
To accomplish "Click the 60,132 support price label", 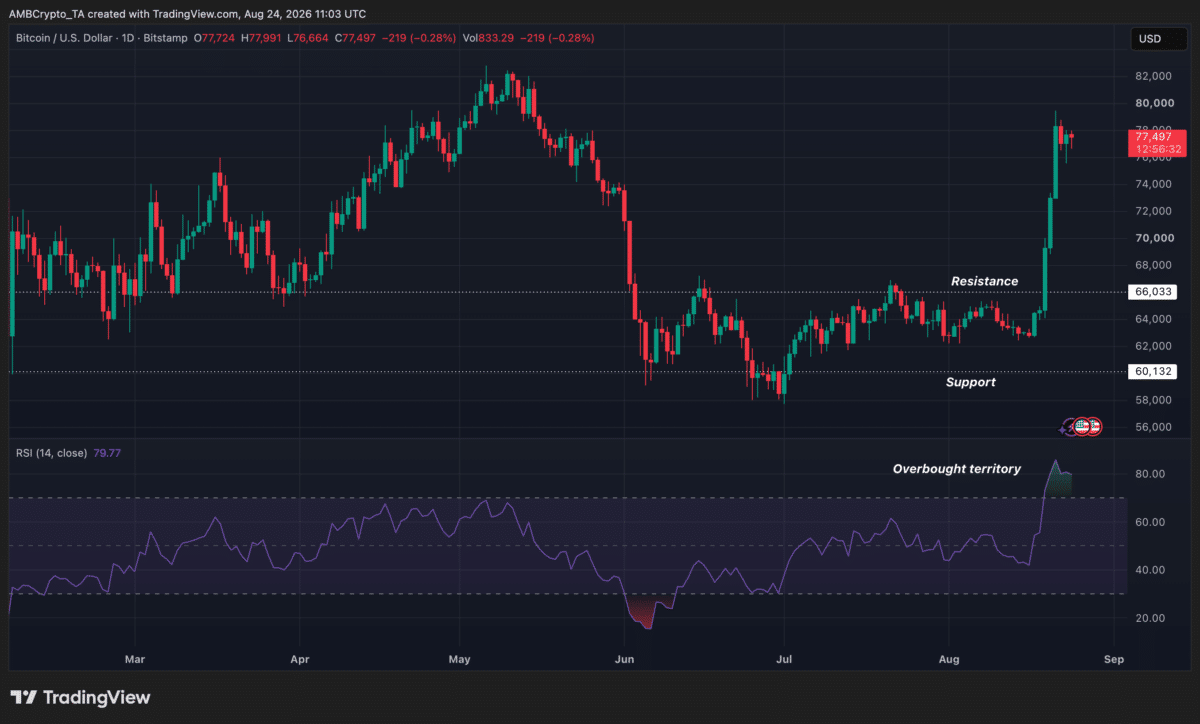I will click(1151, 371).
